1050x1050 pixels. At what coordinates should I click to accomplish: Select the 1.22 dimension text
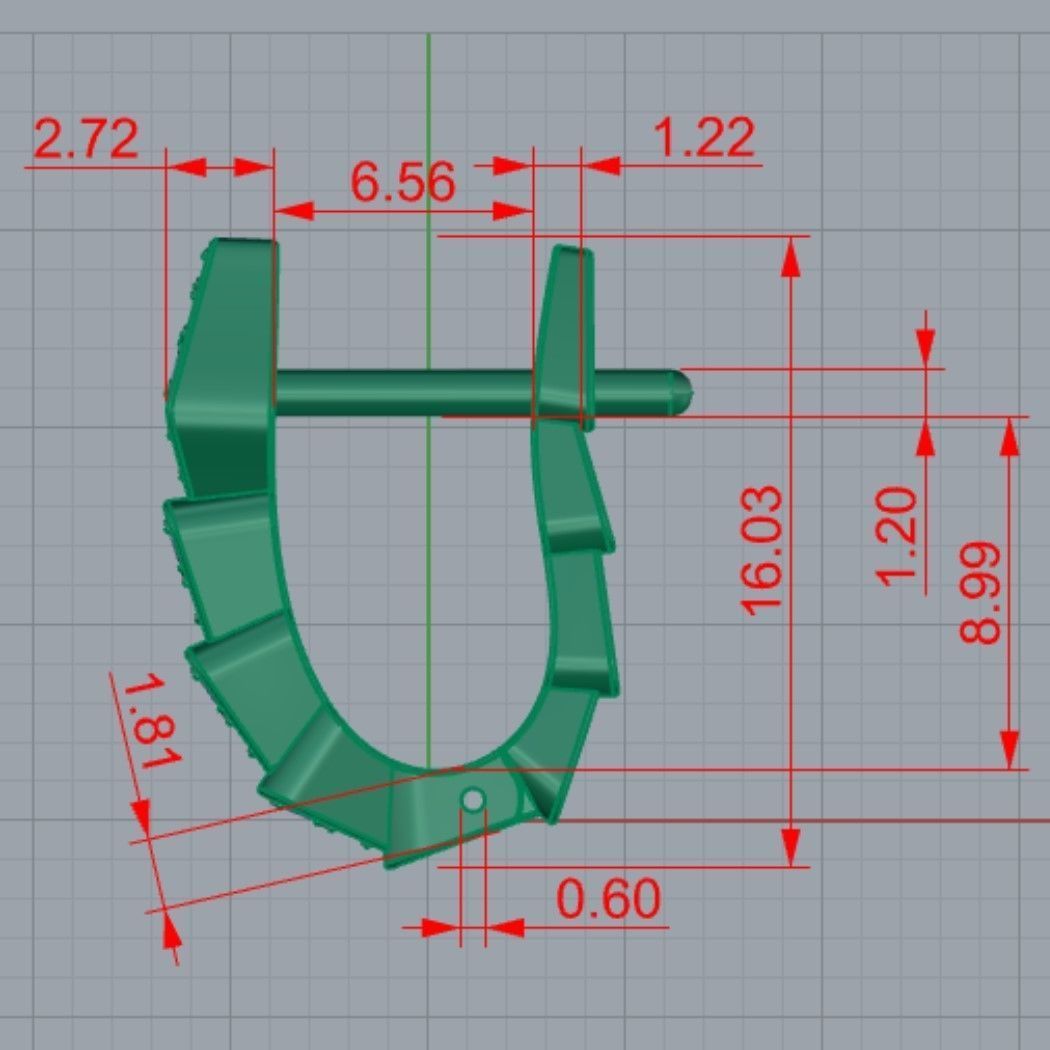point(703,138)
